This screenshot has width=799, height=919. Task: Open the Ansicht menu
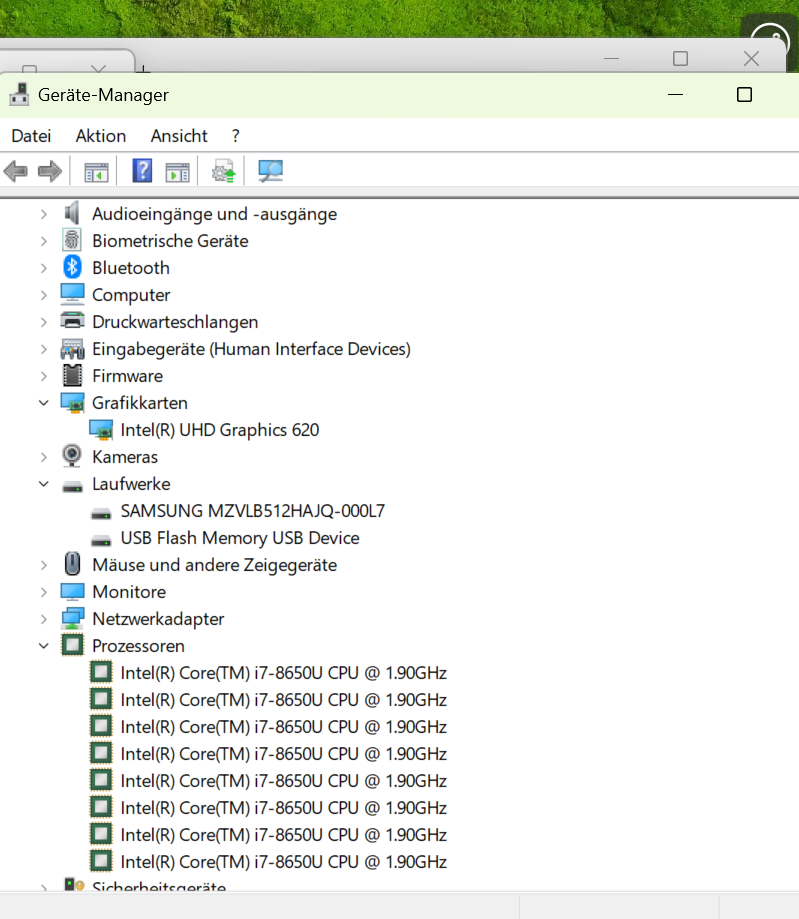click(179, 136)
